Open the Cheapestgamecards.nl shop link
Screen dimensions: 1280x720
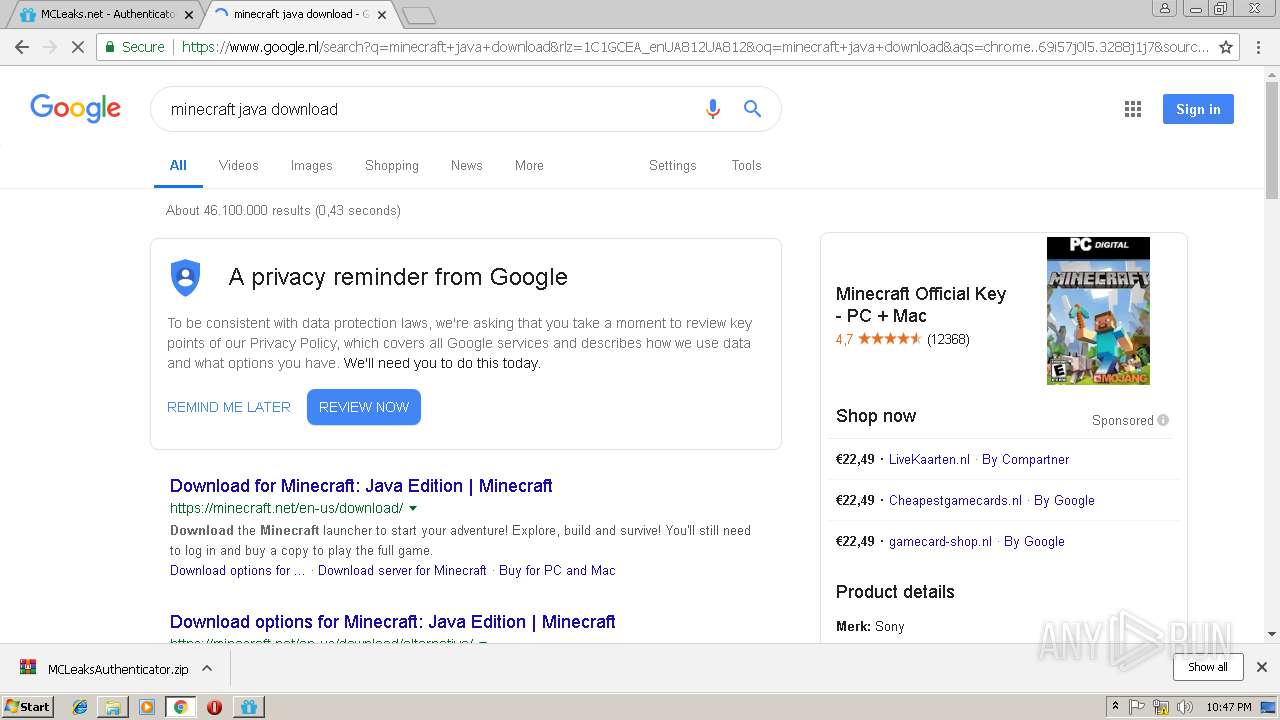tap(955, 501)
